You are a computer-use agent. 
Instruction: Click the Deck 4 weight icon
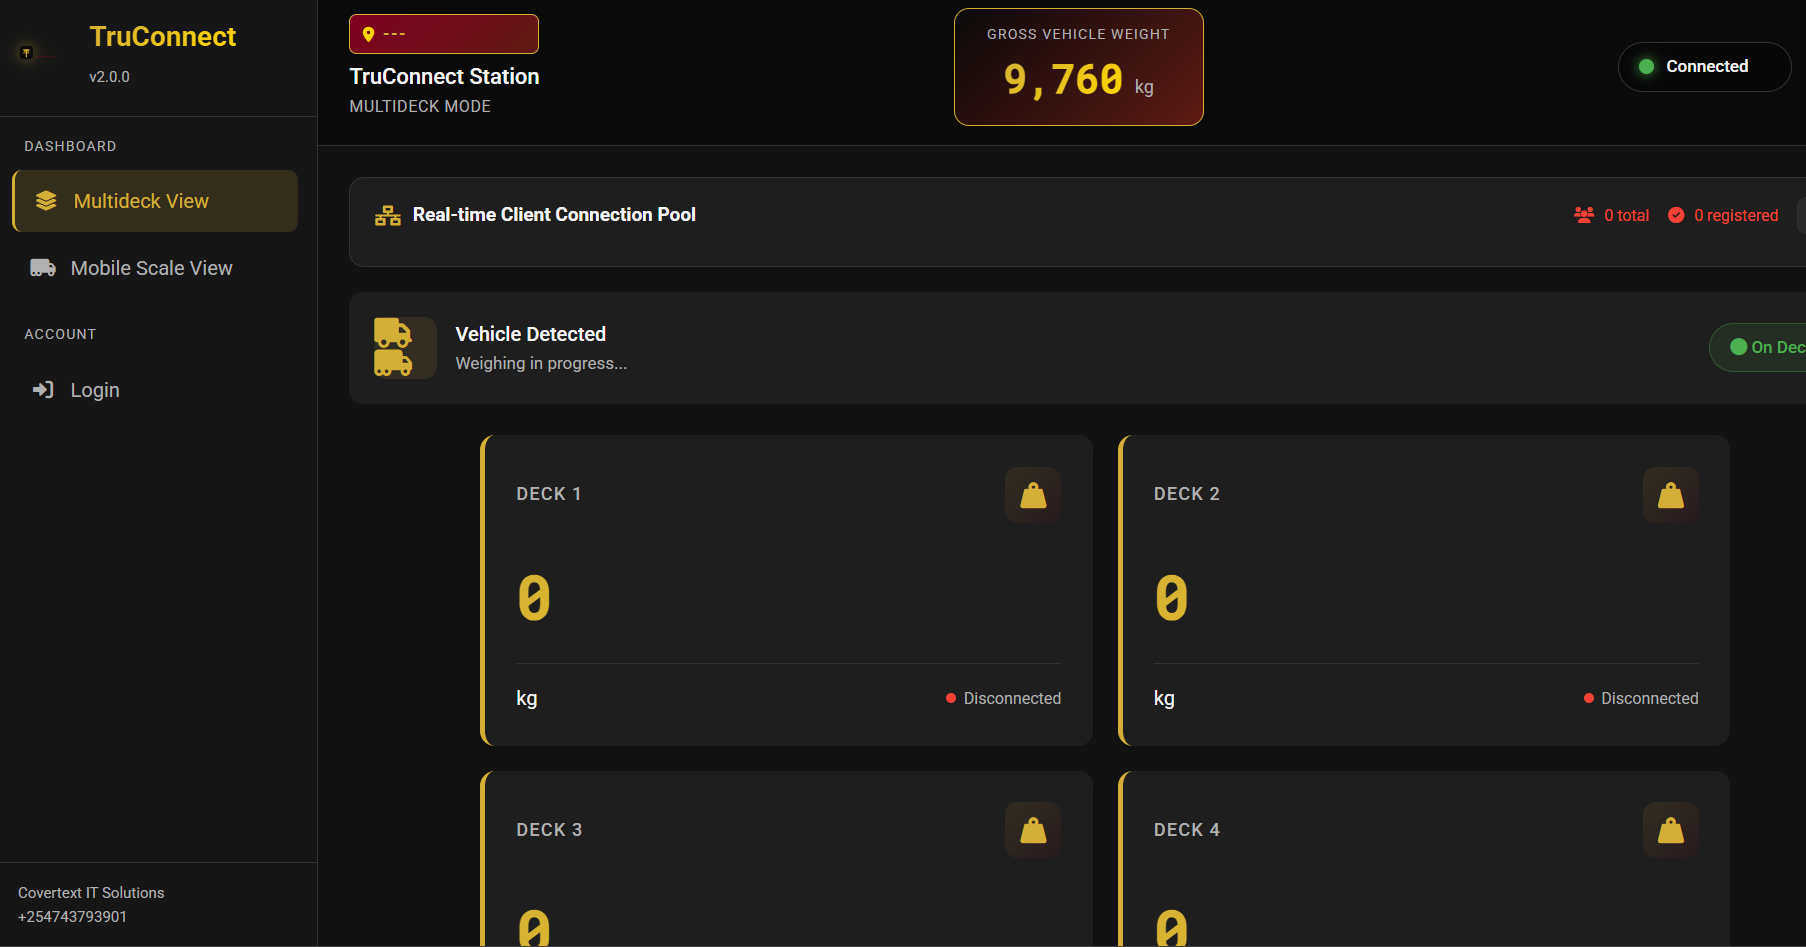click(1671, 830)
